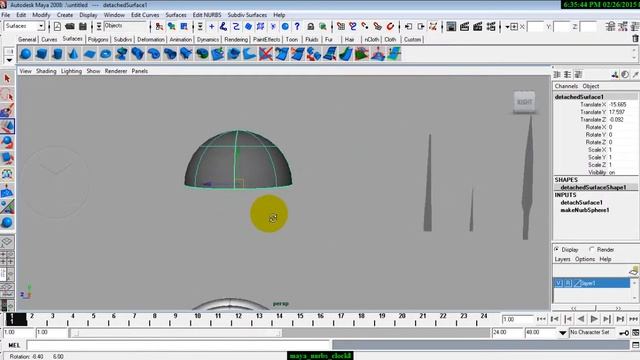The image size is (640, 360).
Task: Create a NURBS cube from the shelf
Action: (41, 54)
